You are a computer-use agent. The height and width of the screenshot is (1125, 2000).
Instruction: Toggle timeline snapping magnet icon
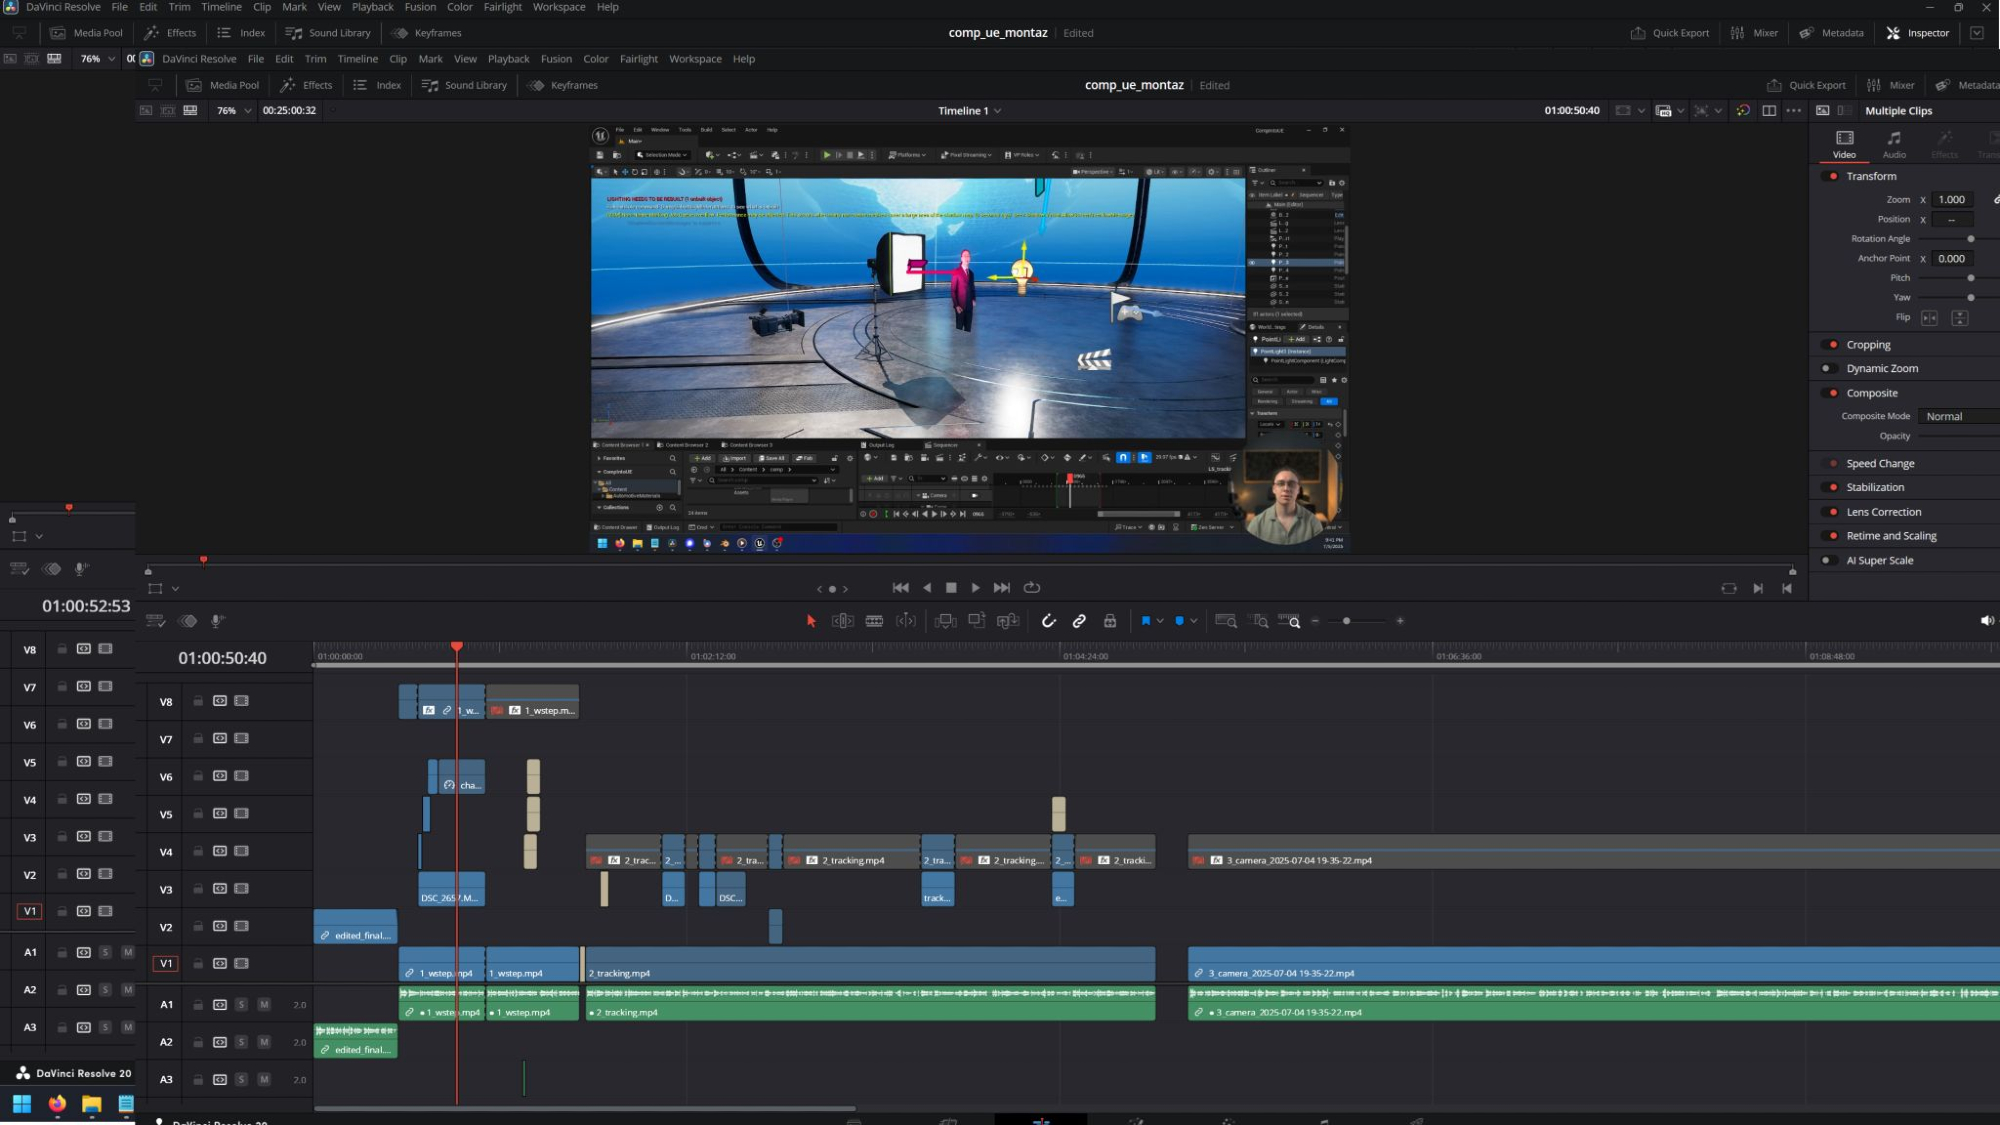[1048, 621]
